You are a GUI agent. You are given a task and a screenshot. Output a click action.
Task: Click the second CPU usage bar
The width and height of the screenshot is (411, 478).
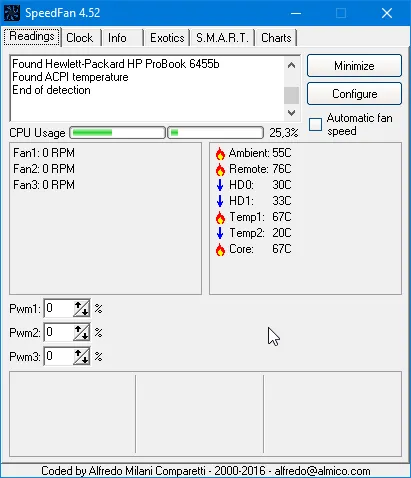click(215, 133)
